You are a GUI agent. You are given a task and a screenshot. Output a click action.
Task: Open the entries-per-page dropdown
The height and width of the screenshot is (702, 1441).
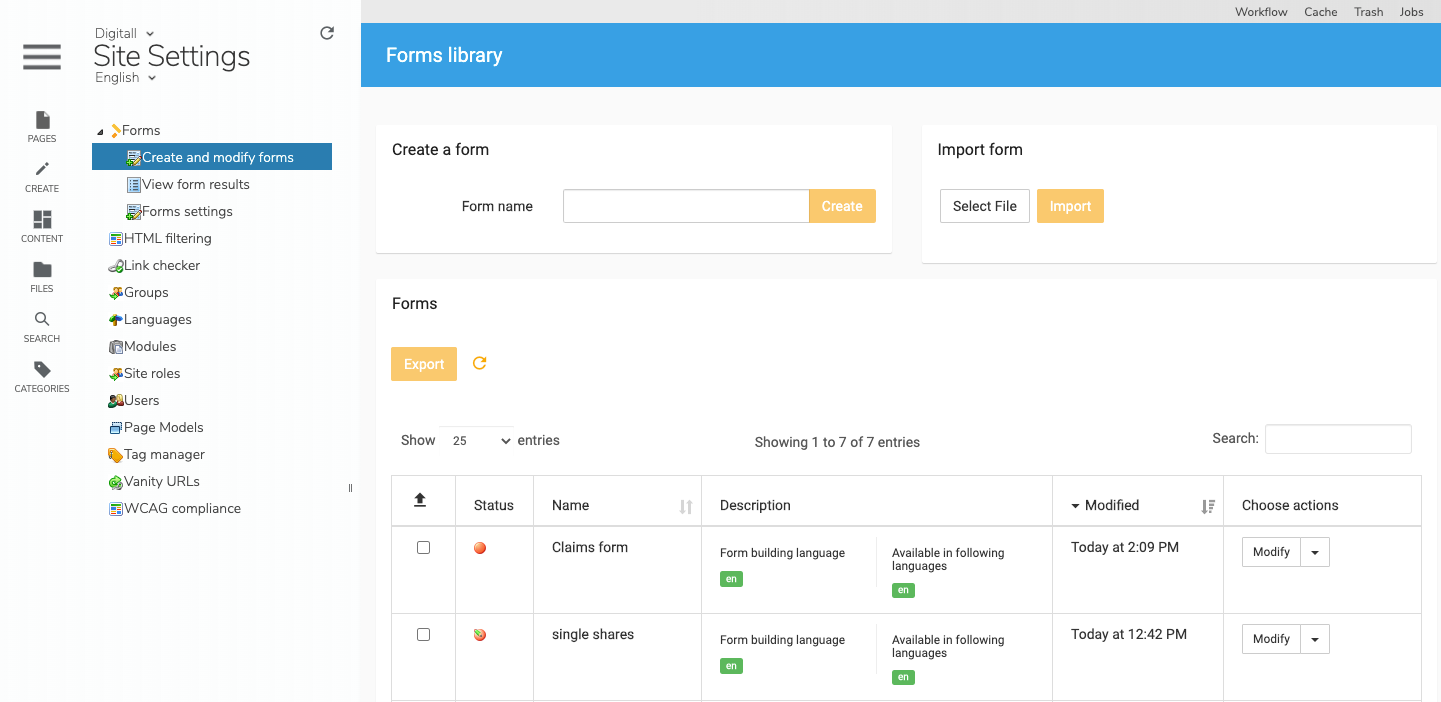click(x=477, y=440)
